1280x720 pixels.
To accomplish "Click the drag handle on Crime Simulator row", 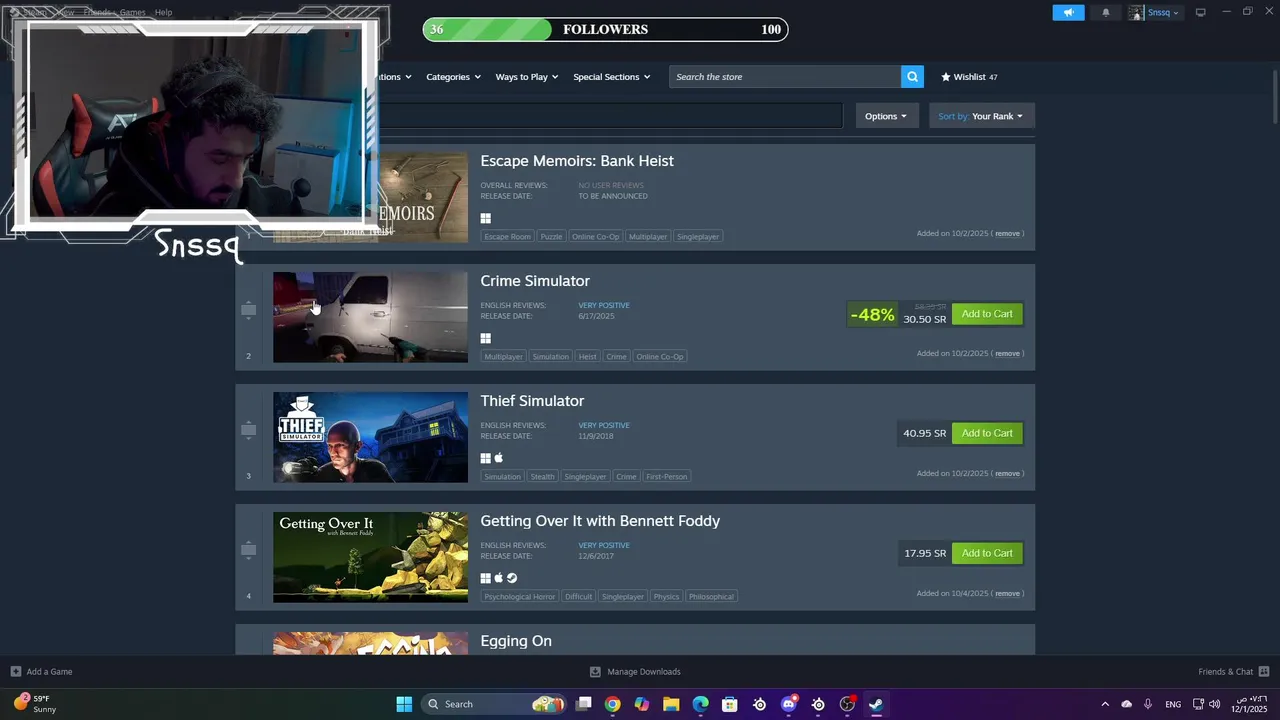I will point(249,310).
